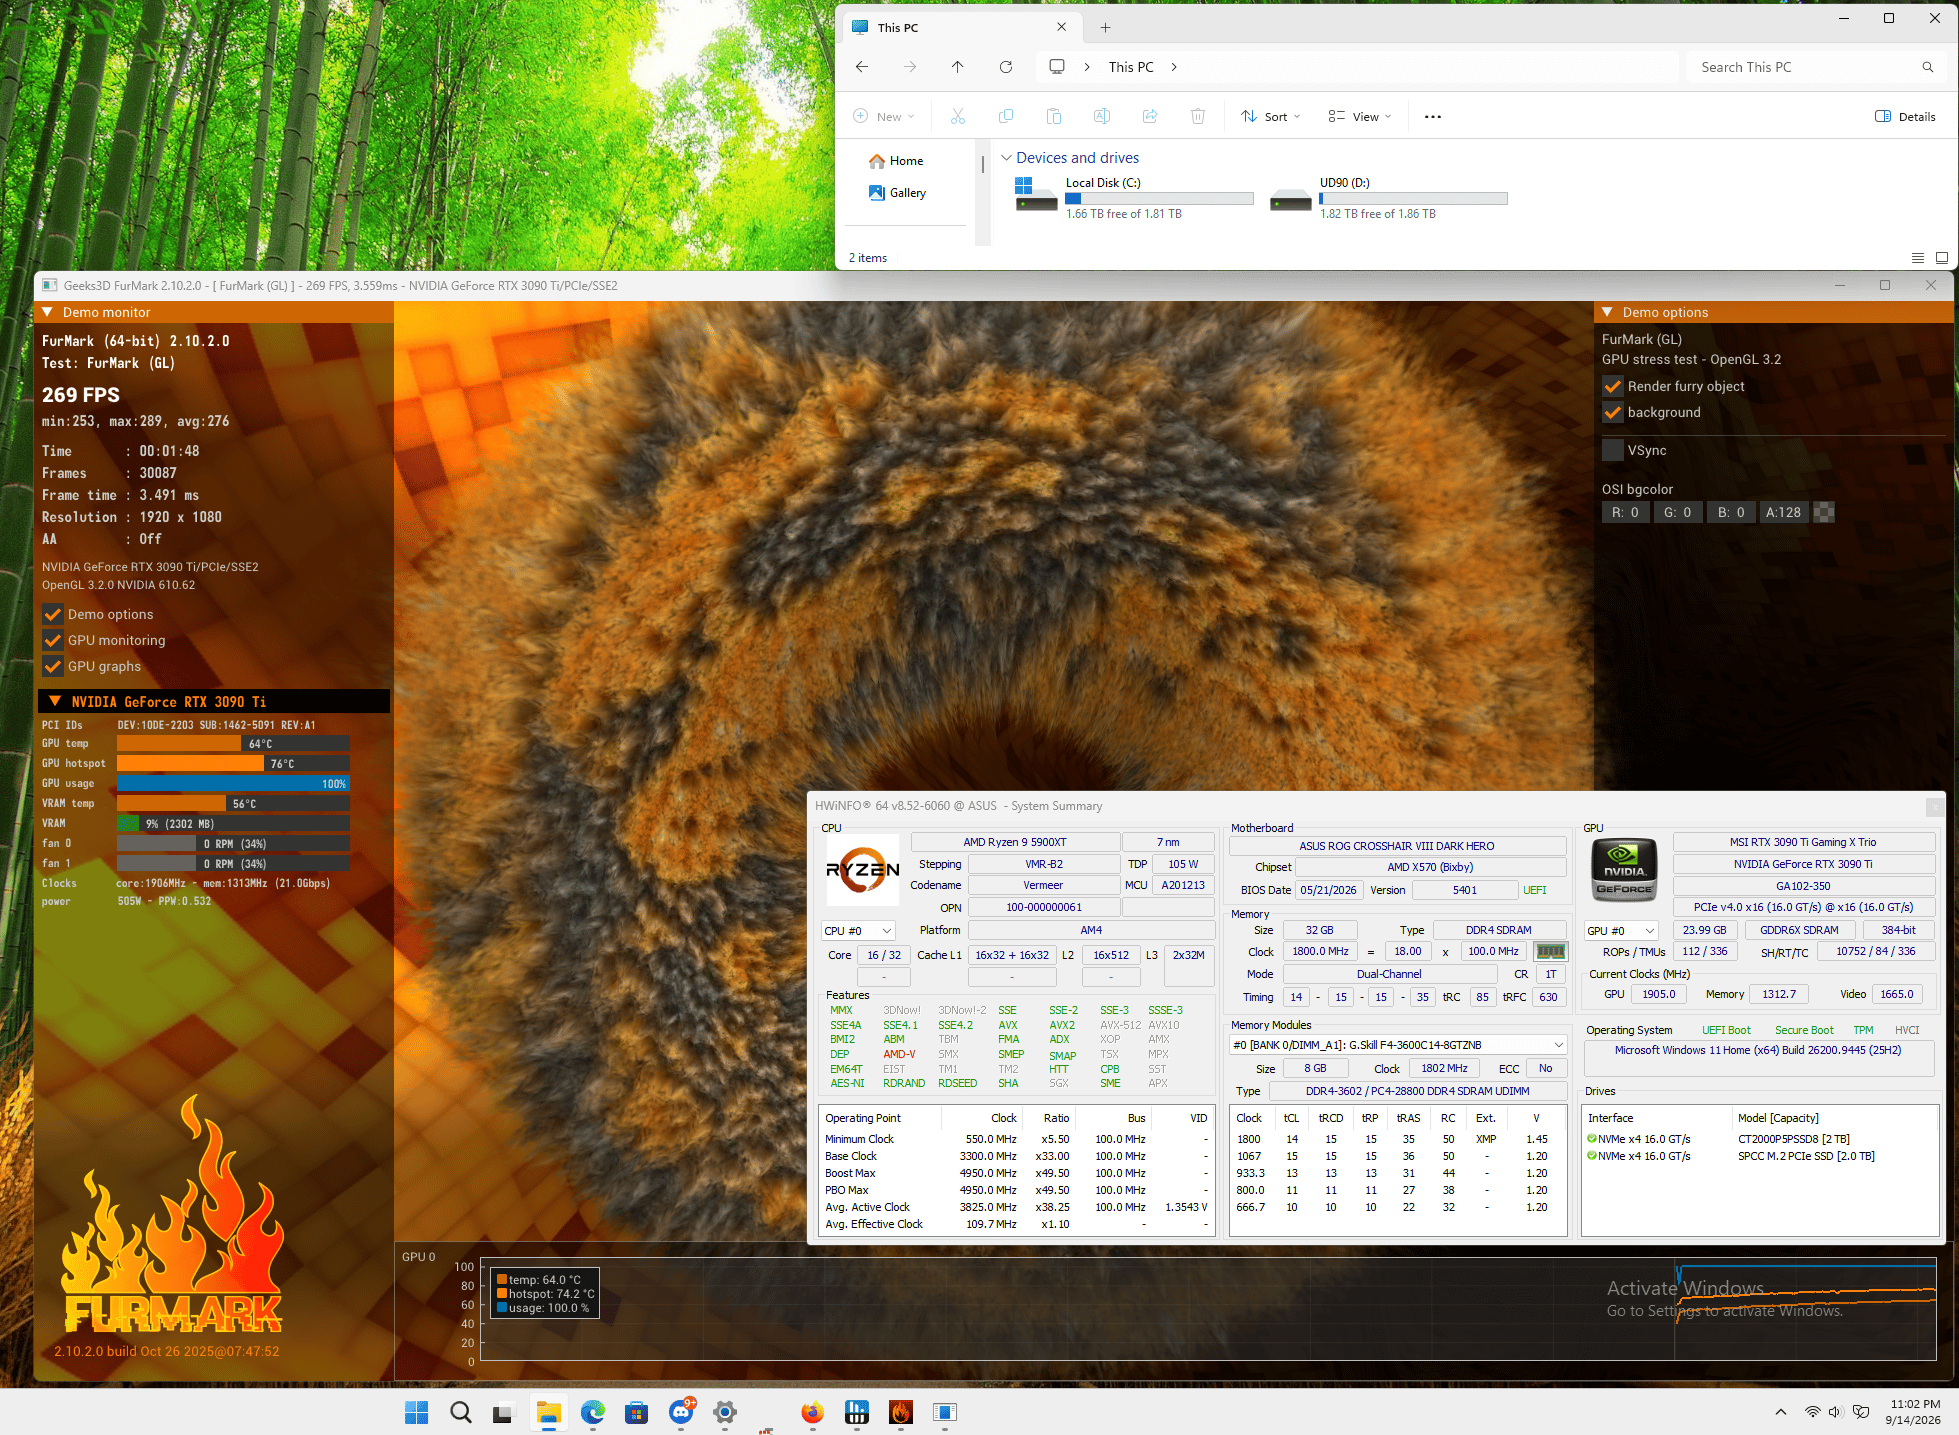Image resolution: width=1959 pixels, height=1435 pixels.
Task: Select the UD90 (D:) drive icon
Action: (x=1290, y=198)
